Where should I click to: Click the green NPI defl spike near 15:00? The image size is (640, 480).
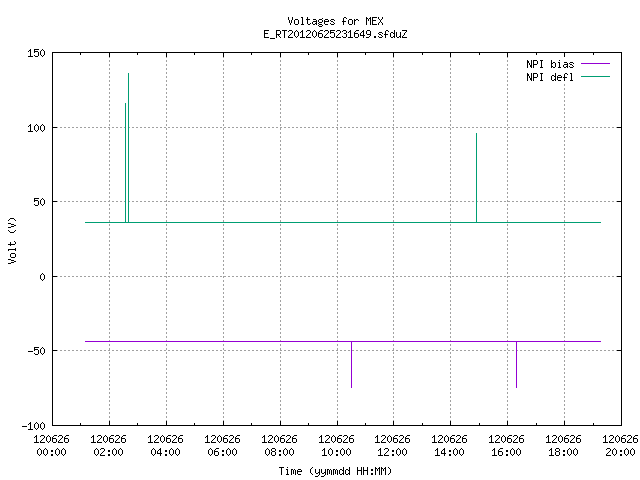pyautogui.click(x=476, y=178)
